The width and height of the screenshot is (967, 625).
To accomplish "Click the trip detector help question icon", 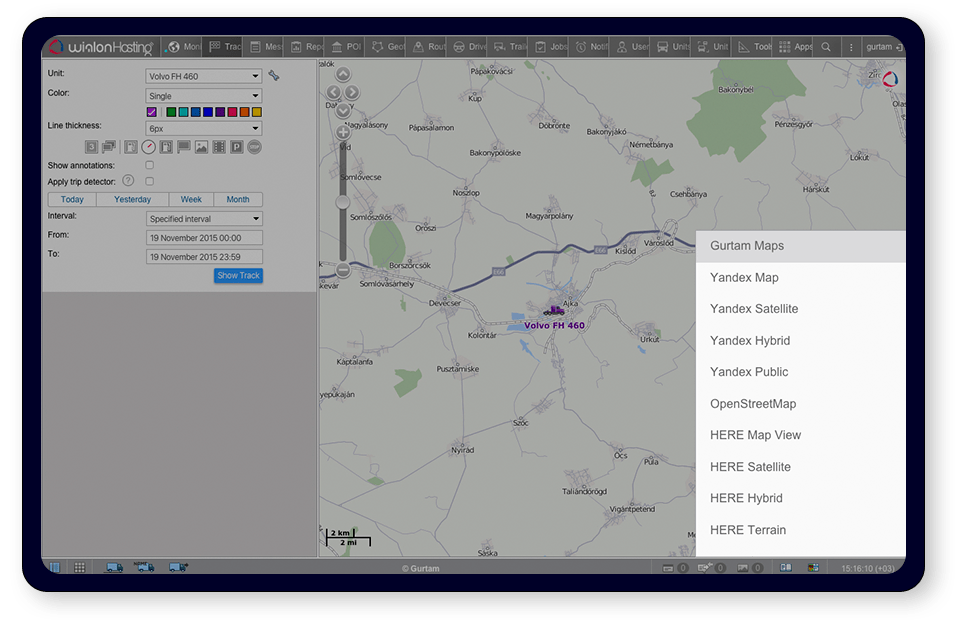I will (128, 181).
